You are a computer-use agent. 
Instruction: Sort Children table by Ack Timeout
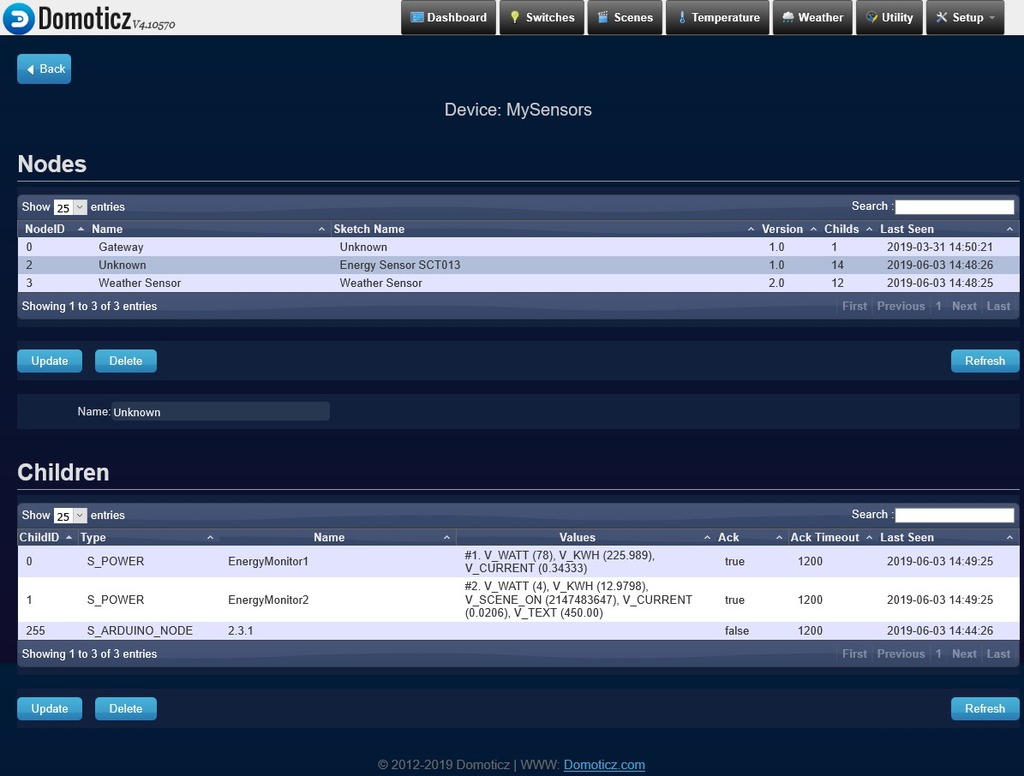[x=831, y=537]
